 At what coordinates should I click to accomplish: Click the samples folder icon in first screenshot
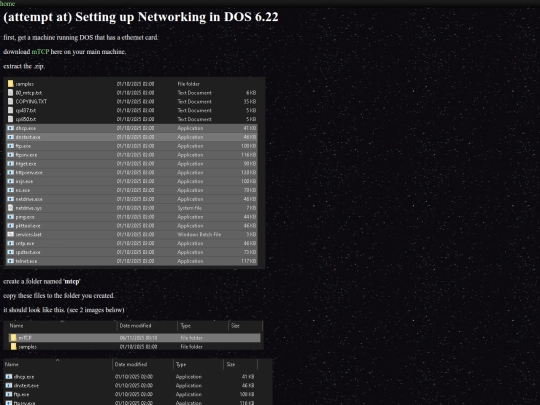(x=11, y=84)
